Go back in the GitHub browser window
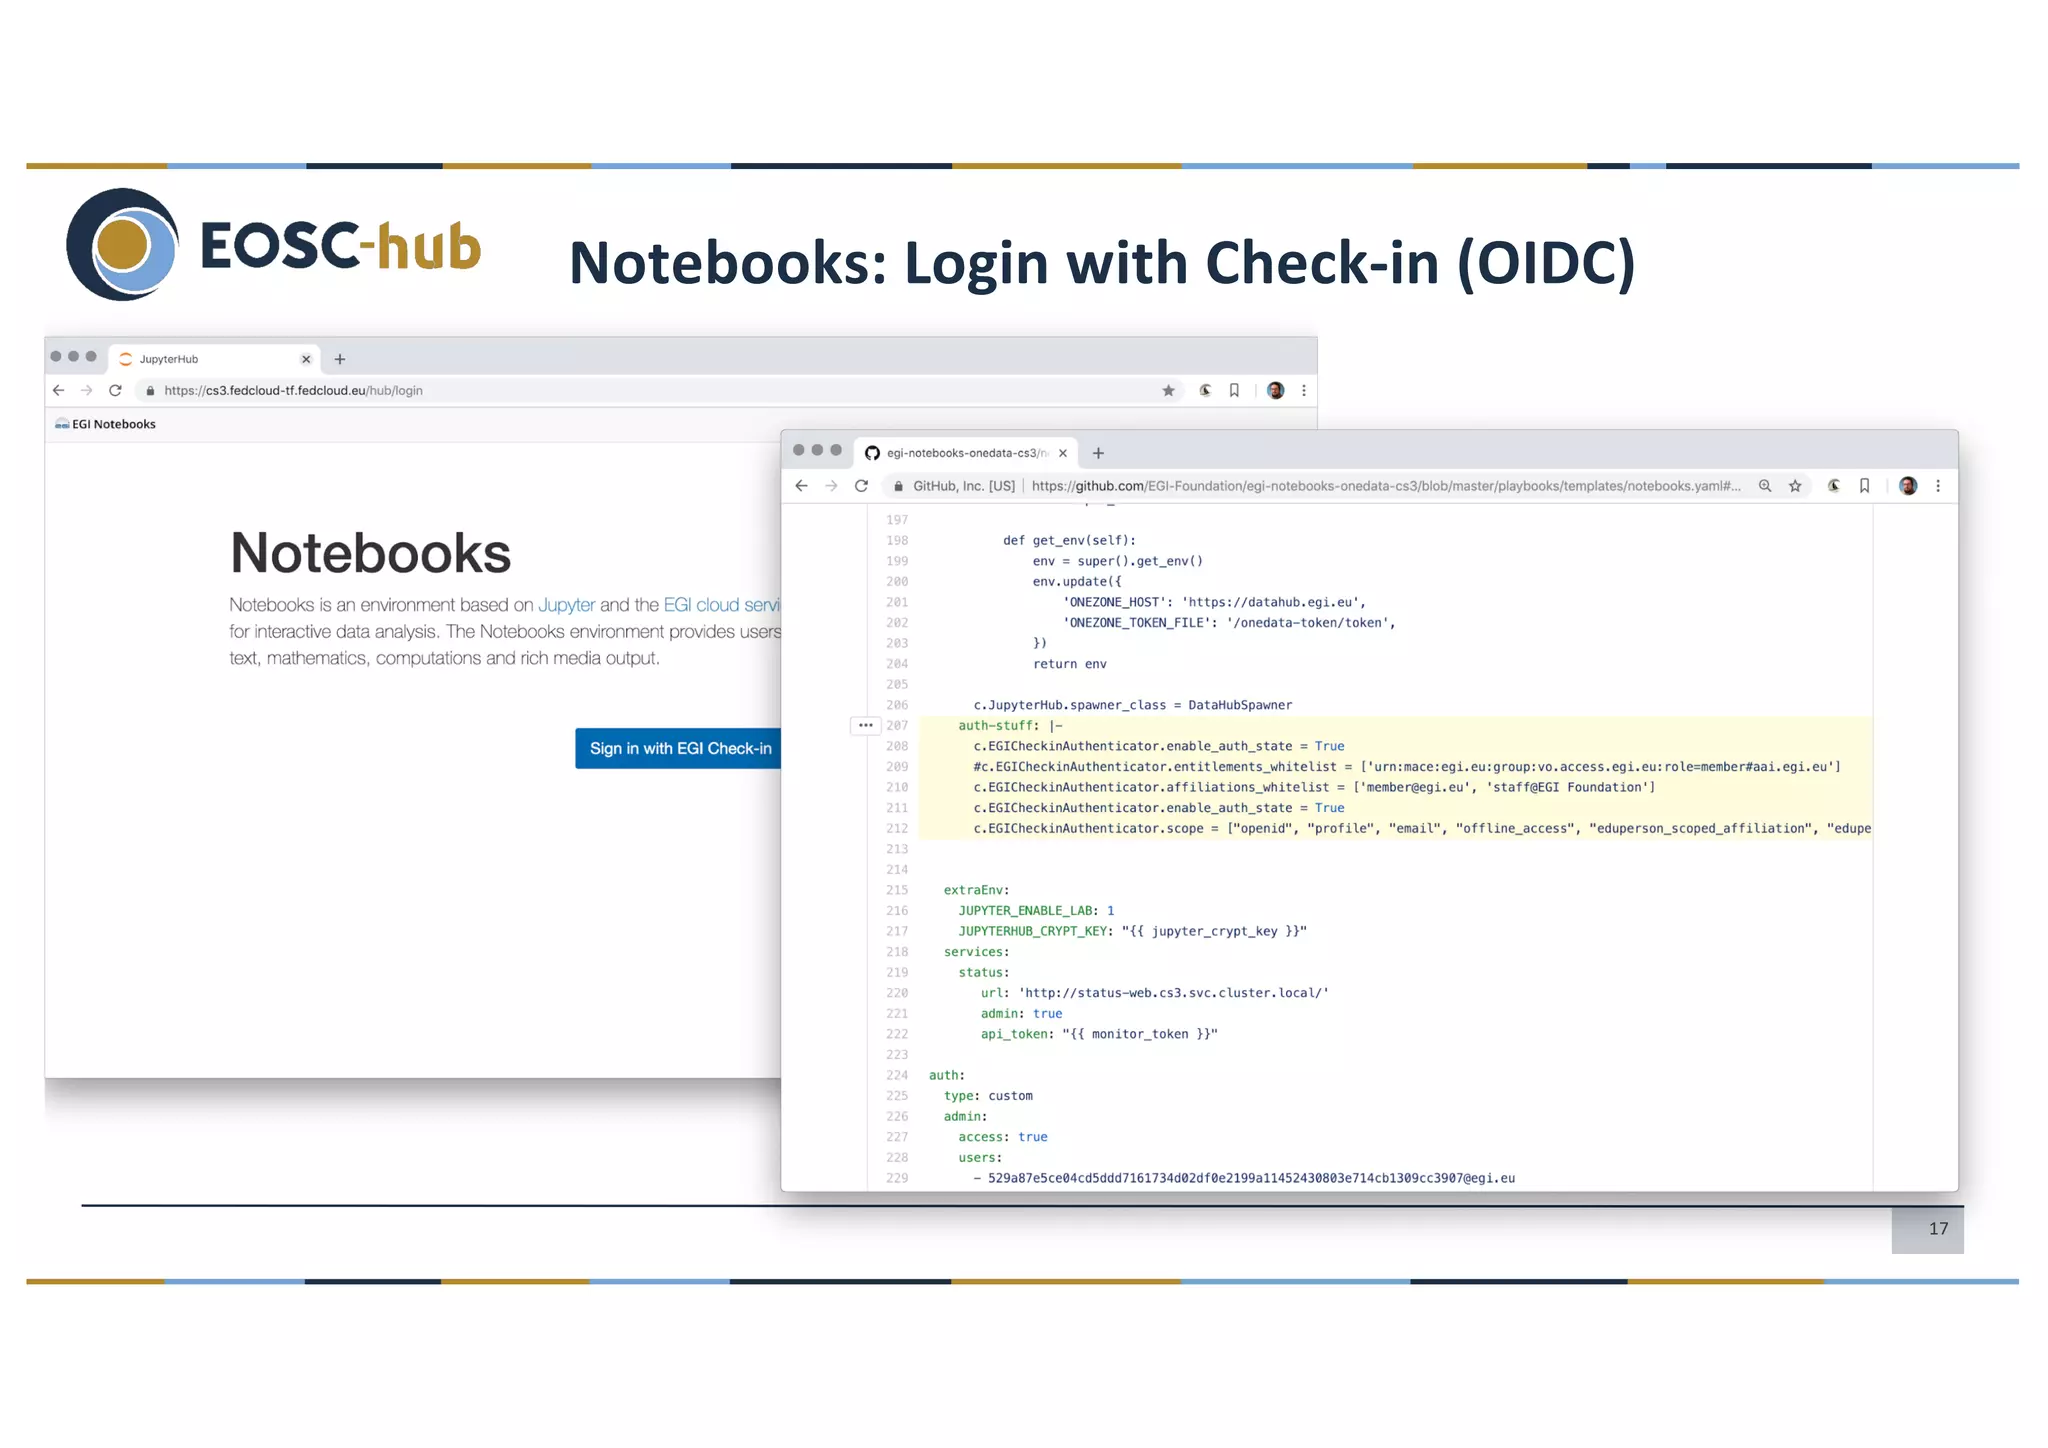 click(x=801, y=486)
